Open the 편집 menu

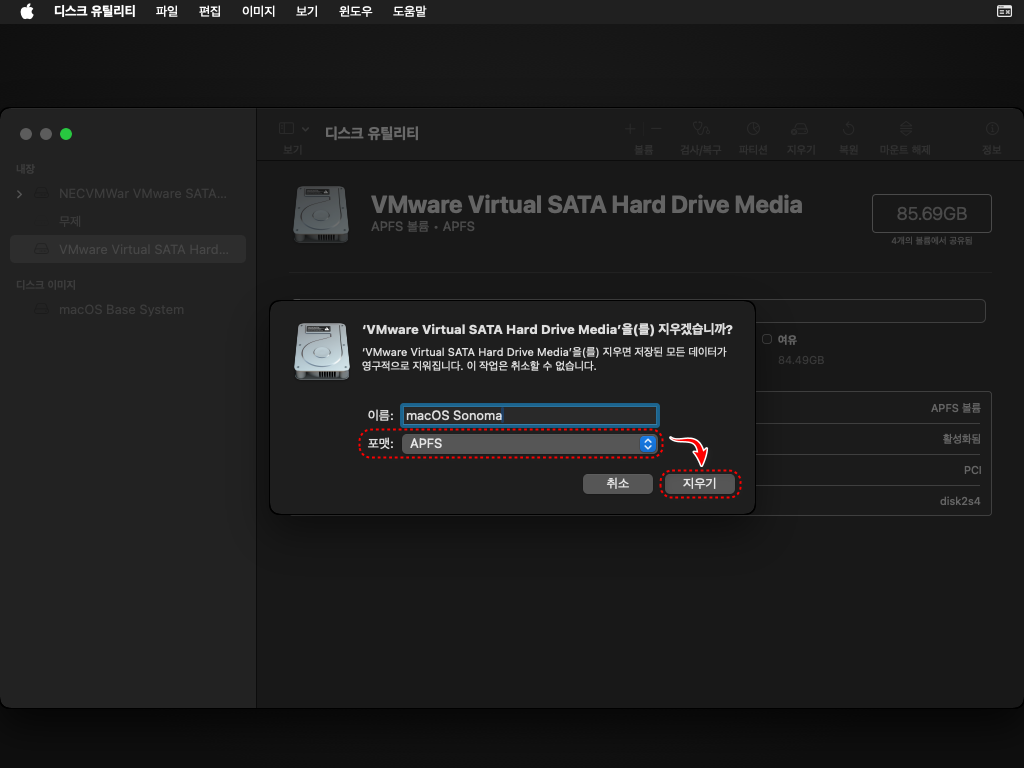pyautogui.click(x=210, y=11)
